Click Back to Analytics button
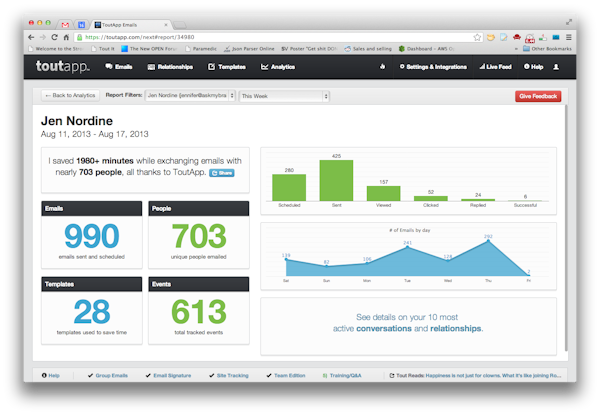 click(x=69, y=96)
